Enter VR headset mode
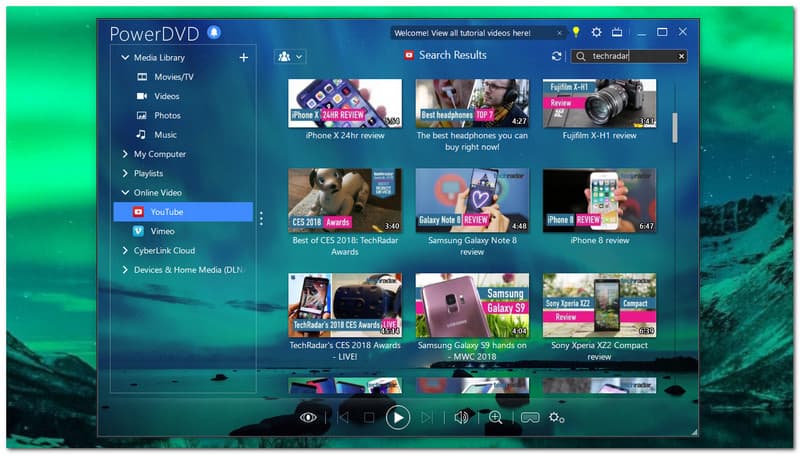 pyautogui.click(x=530, y=418)
